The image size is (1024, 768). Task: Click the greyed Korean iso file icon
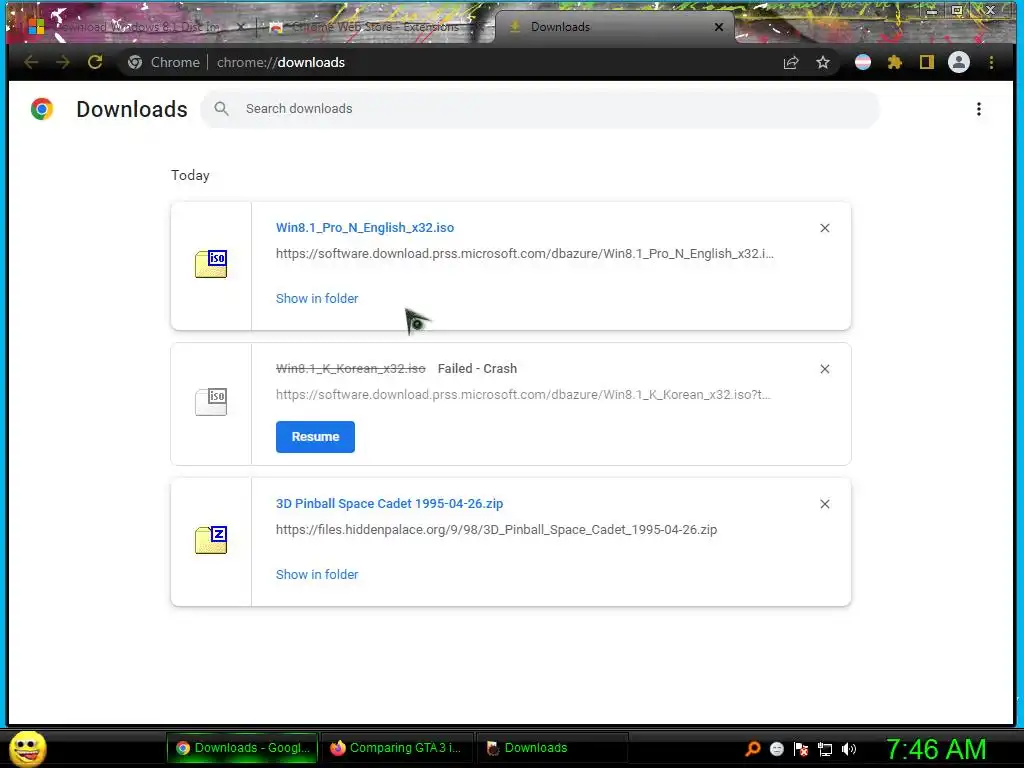211,402
